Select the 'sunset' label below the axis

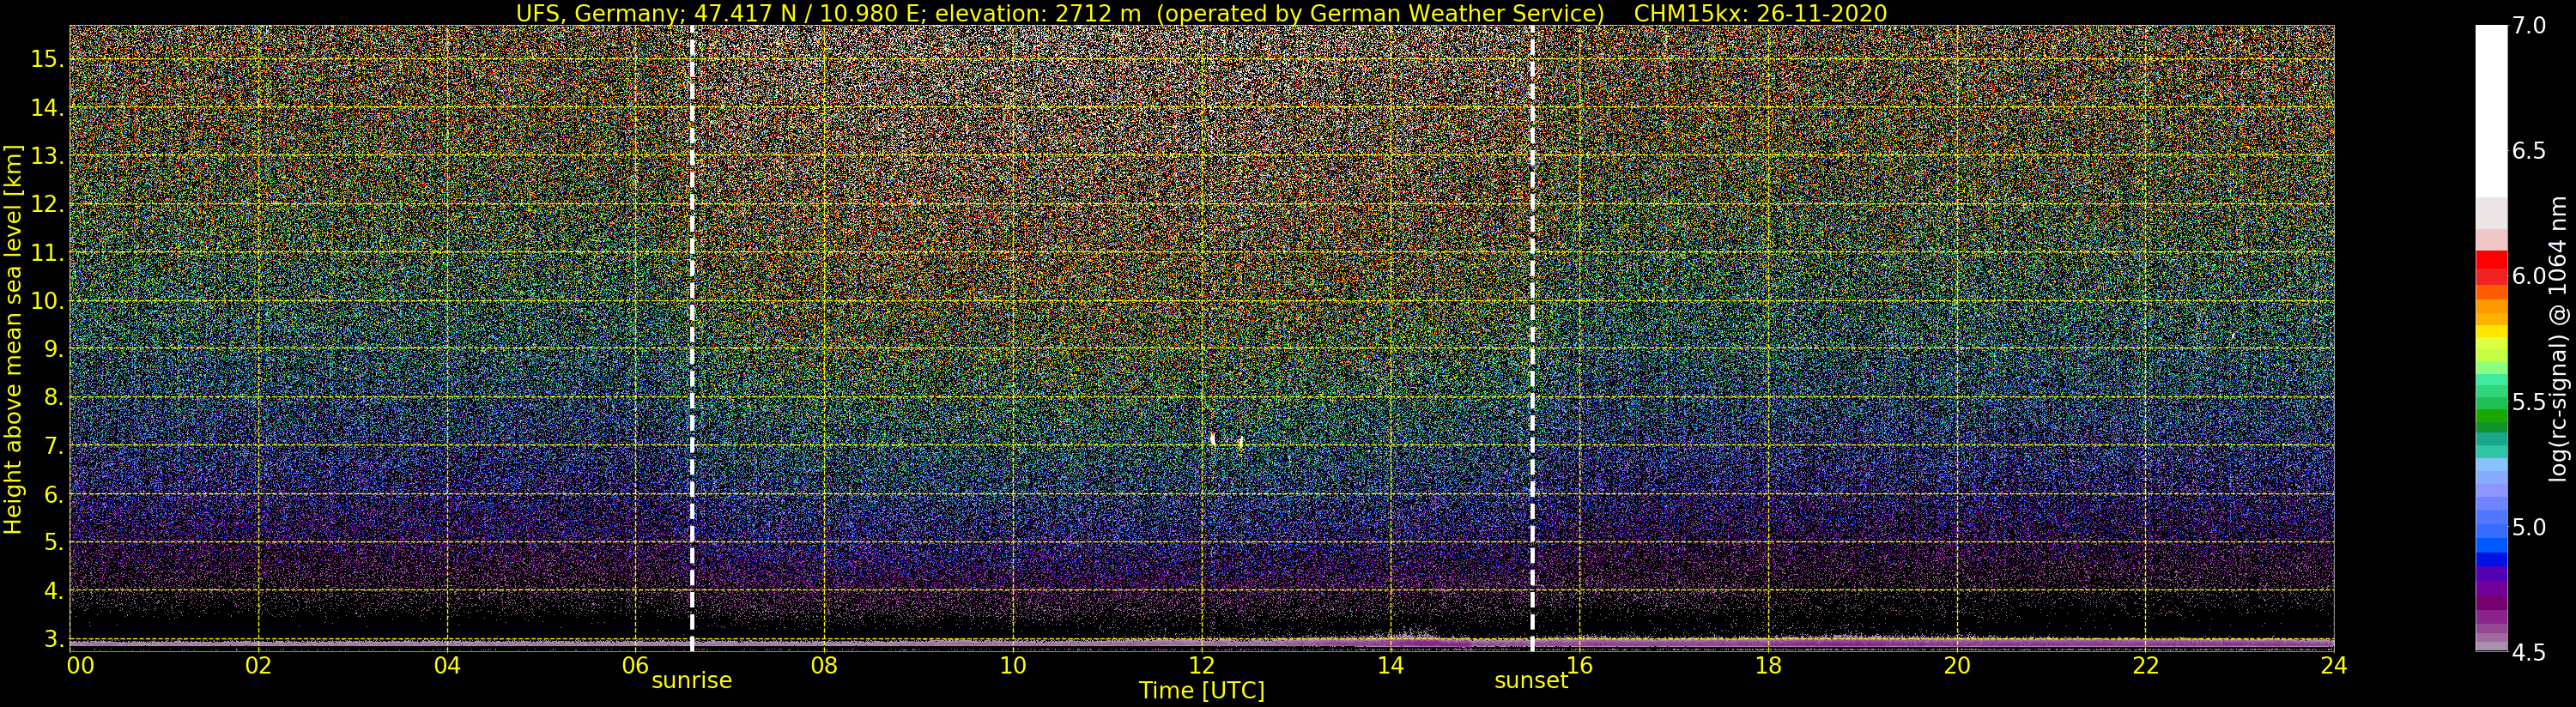(x=1531, y=681)
